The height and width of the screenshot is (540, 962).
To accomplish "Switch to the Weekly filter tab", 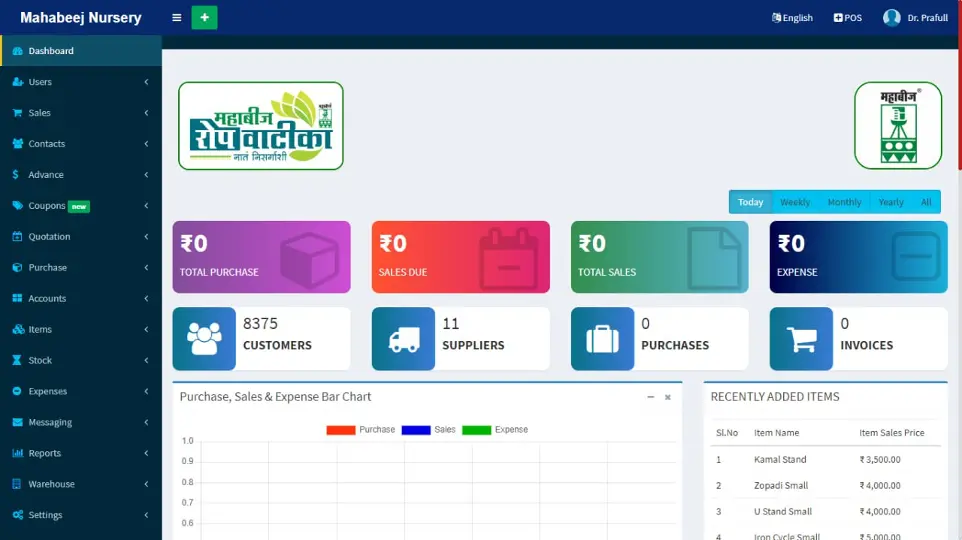I will point(795,202).
